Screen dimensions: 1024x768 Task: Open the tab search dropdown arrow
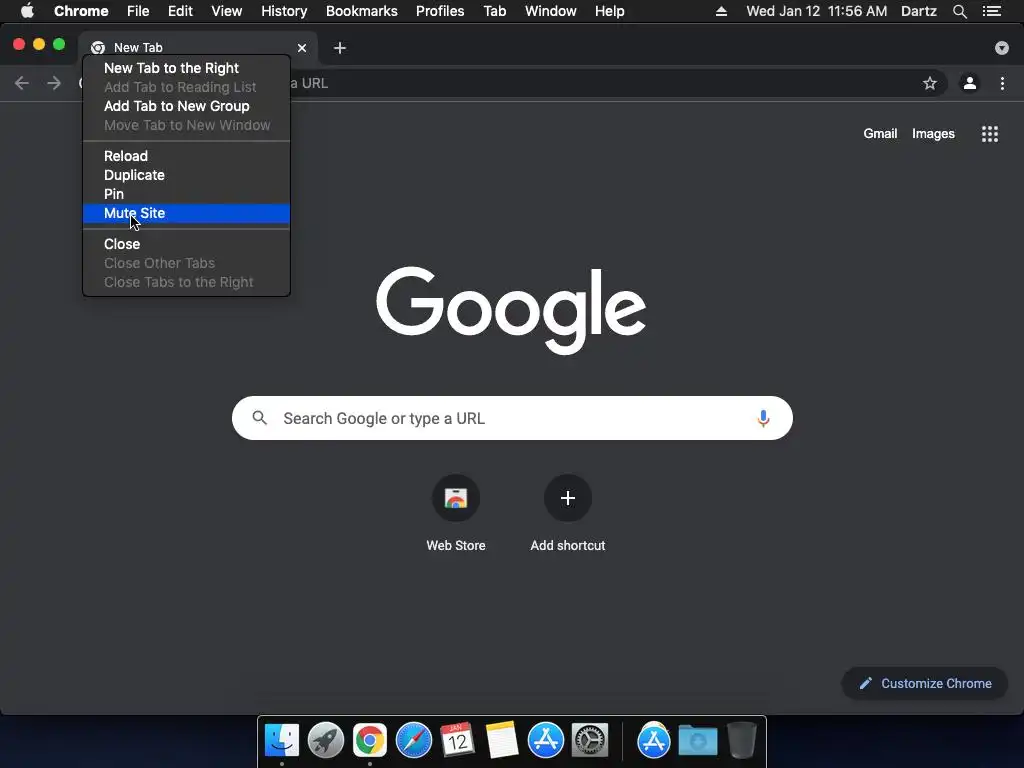coord(1002,48)
